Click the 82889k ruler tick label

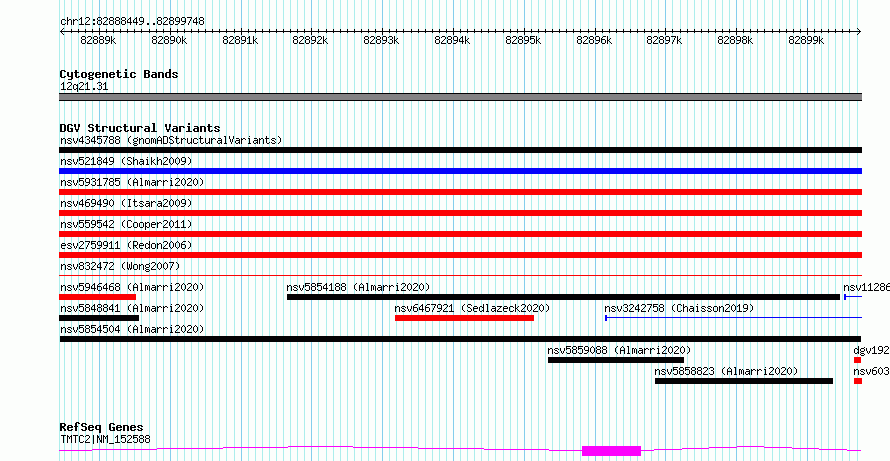point(98,40)
